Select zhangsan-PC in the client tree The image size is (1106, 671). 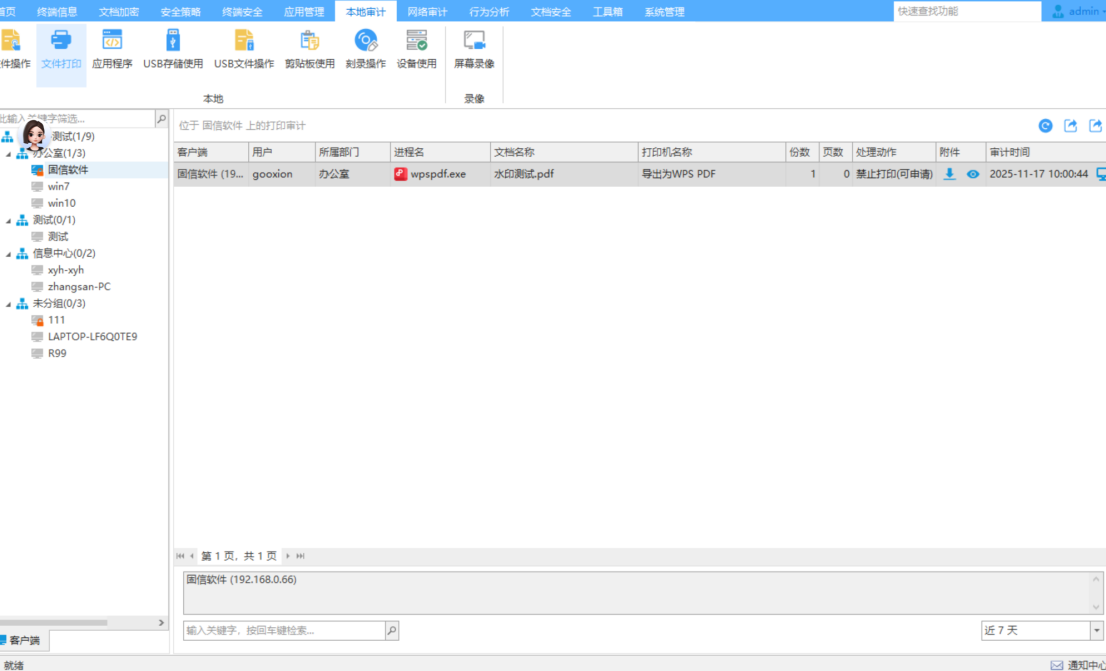[79, 287]
